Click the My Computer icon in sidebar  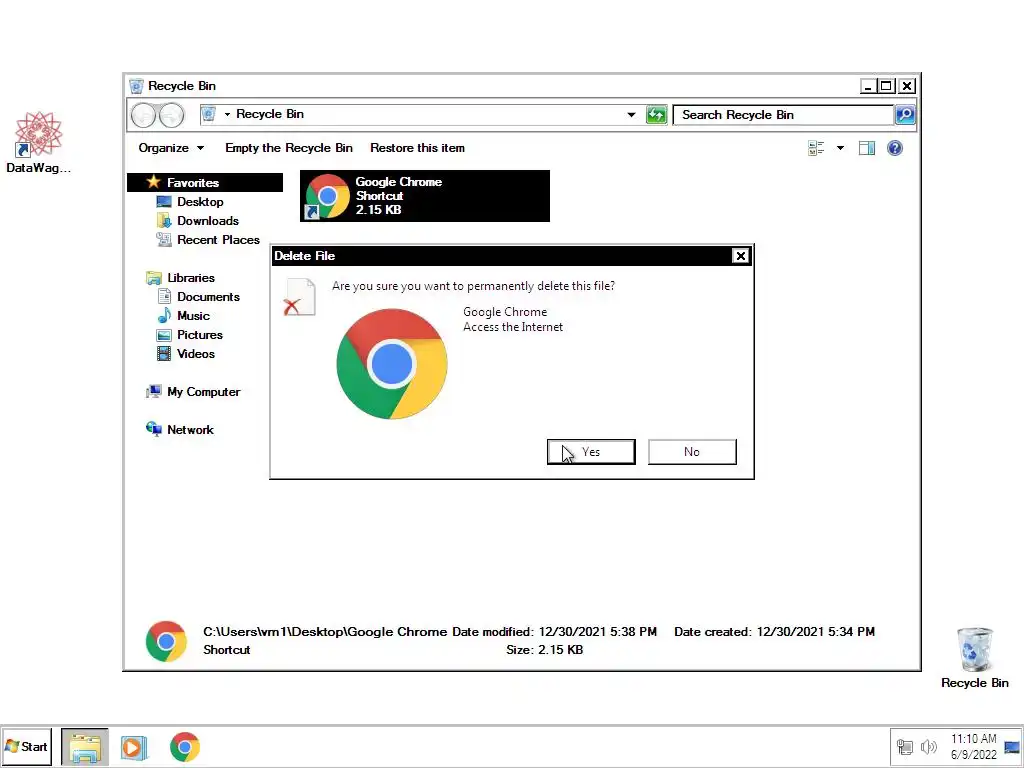153,392
